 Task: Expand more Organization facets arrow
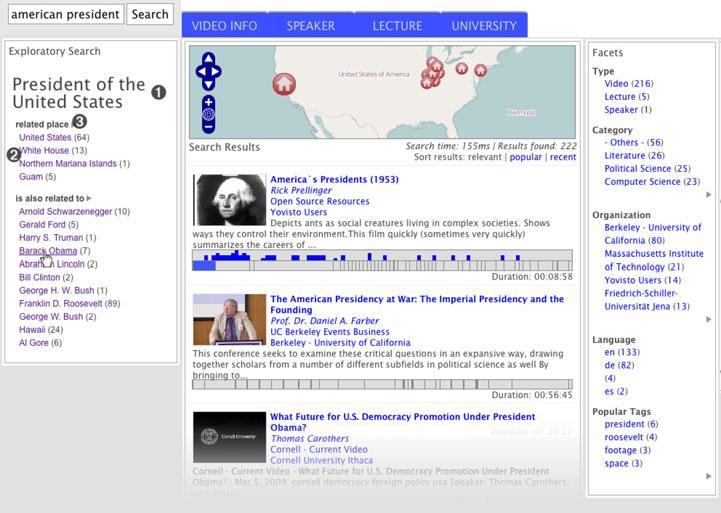pyautogui.click(x=709, y=319)
